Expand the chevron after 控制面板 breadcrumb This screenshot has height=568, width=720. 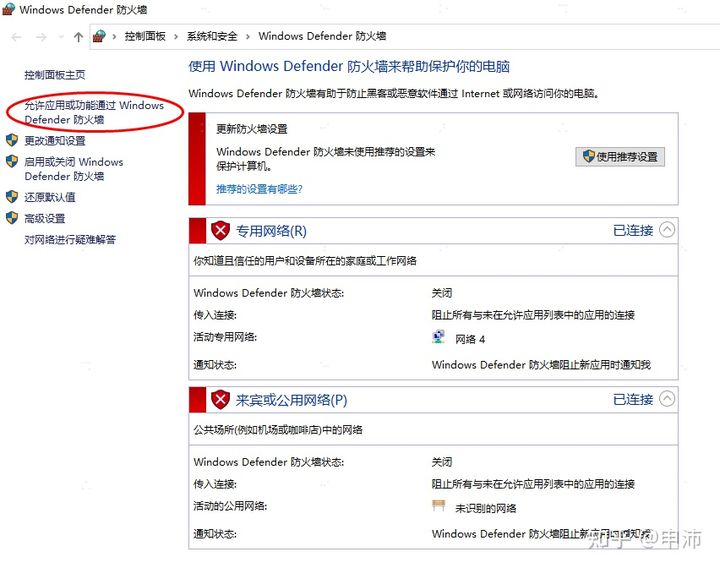pos(175,37)
